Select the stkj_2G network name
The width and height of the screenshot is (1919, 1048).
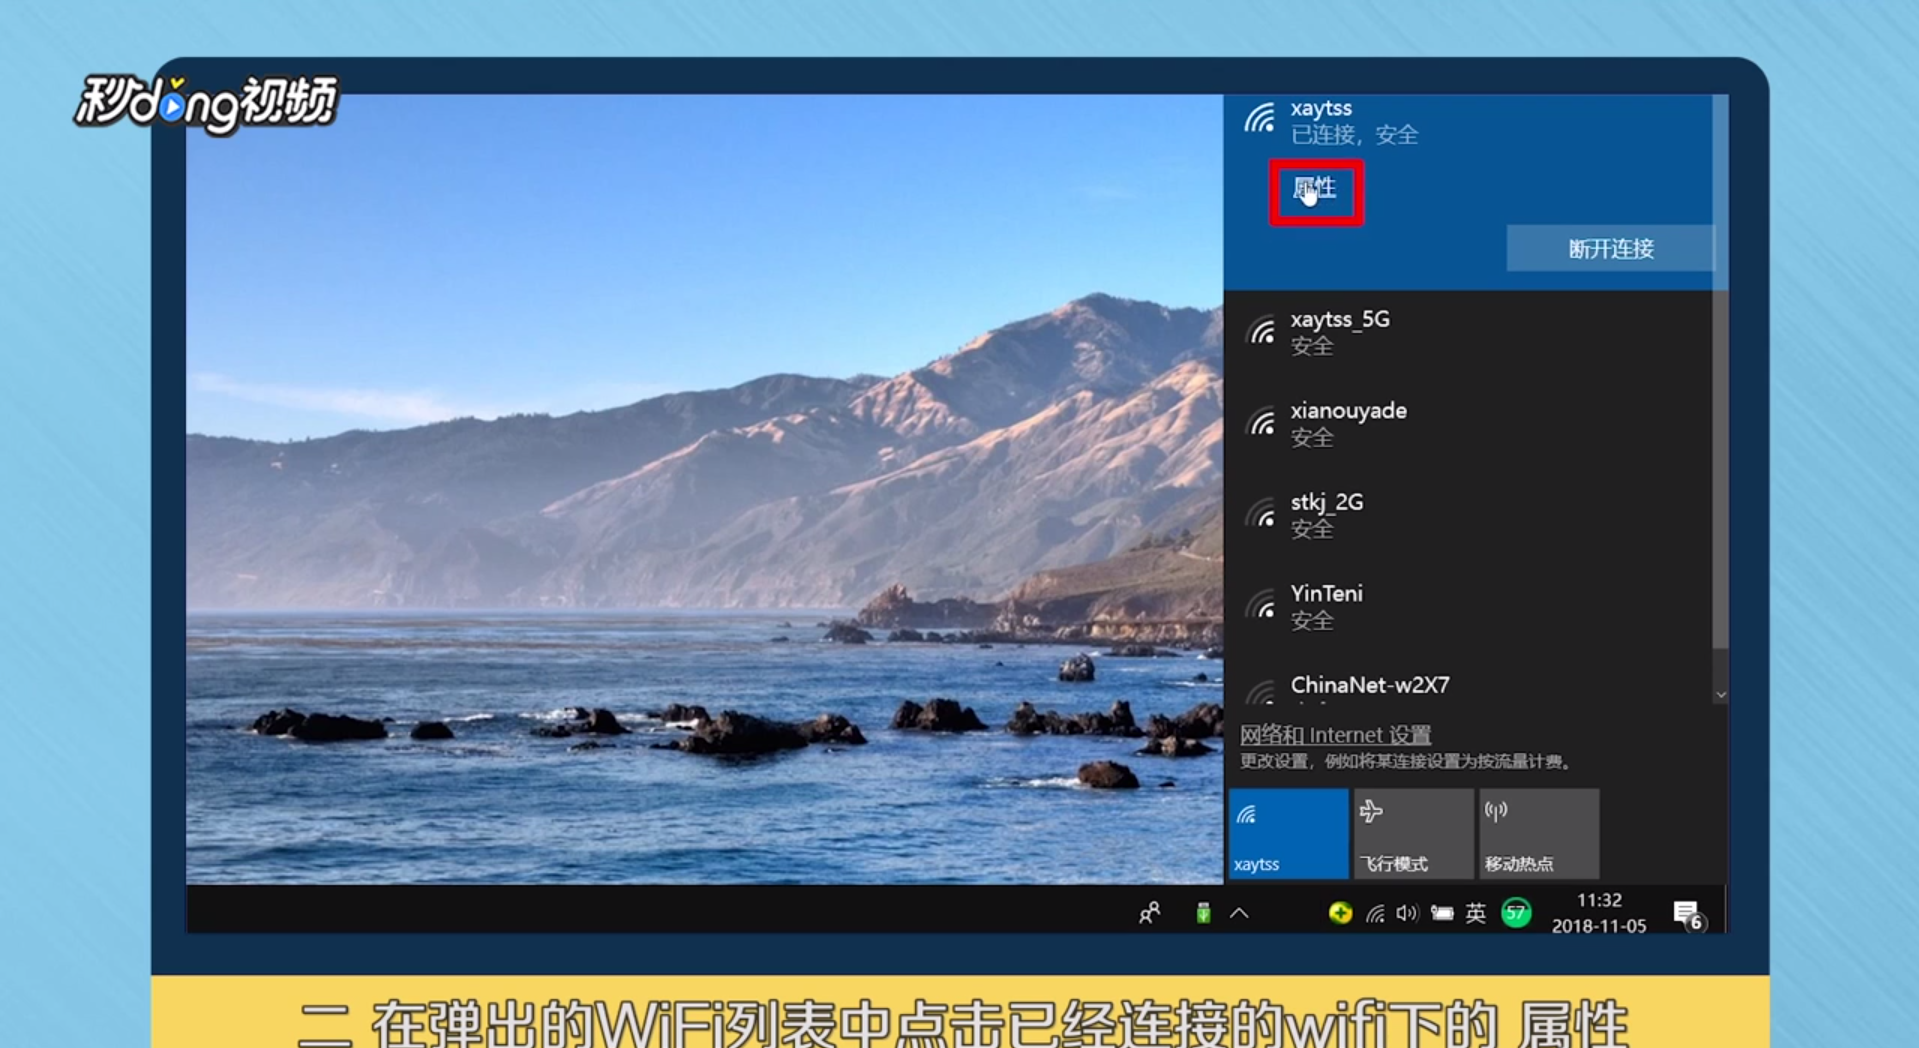[1327, 502]
